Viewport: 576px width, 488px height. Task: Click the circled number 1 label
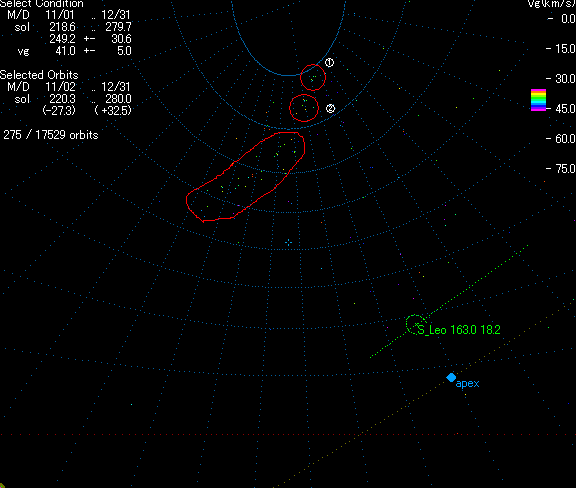(329, 62)
